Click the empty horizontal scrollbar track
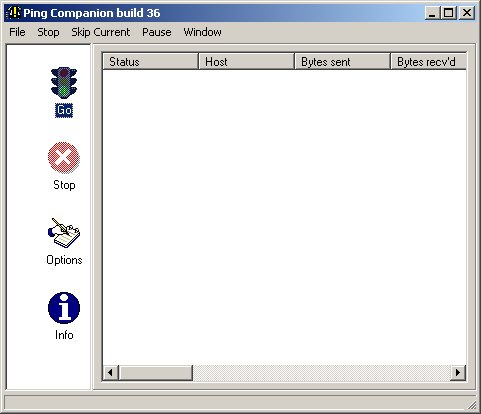 click(322, 372)
